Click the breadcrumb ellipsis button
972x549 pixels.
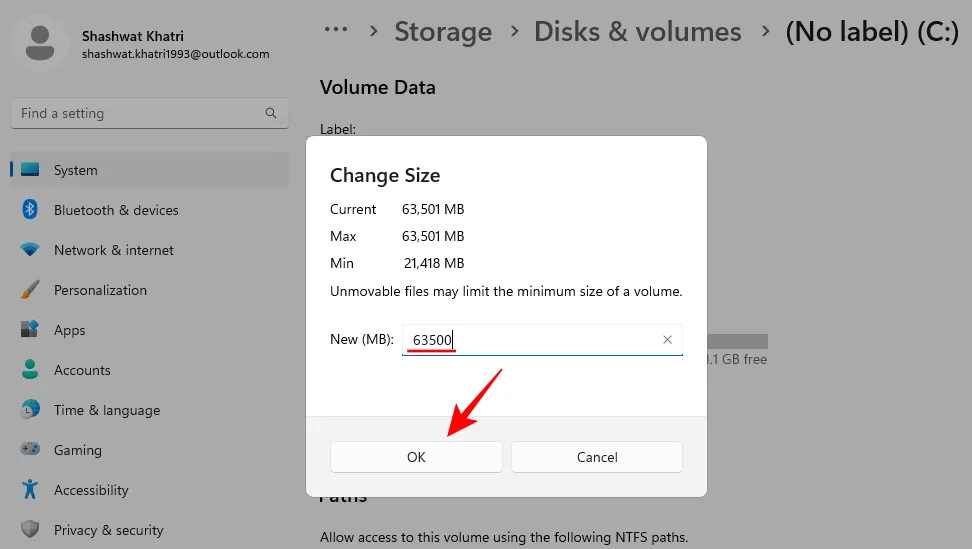pos(336,29)
